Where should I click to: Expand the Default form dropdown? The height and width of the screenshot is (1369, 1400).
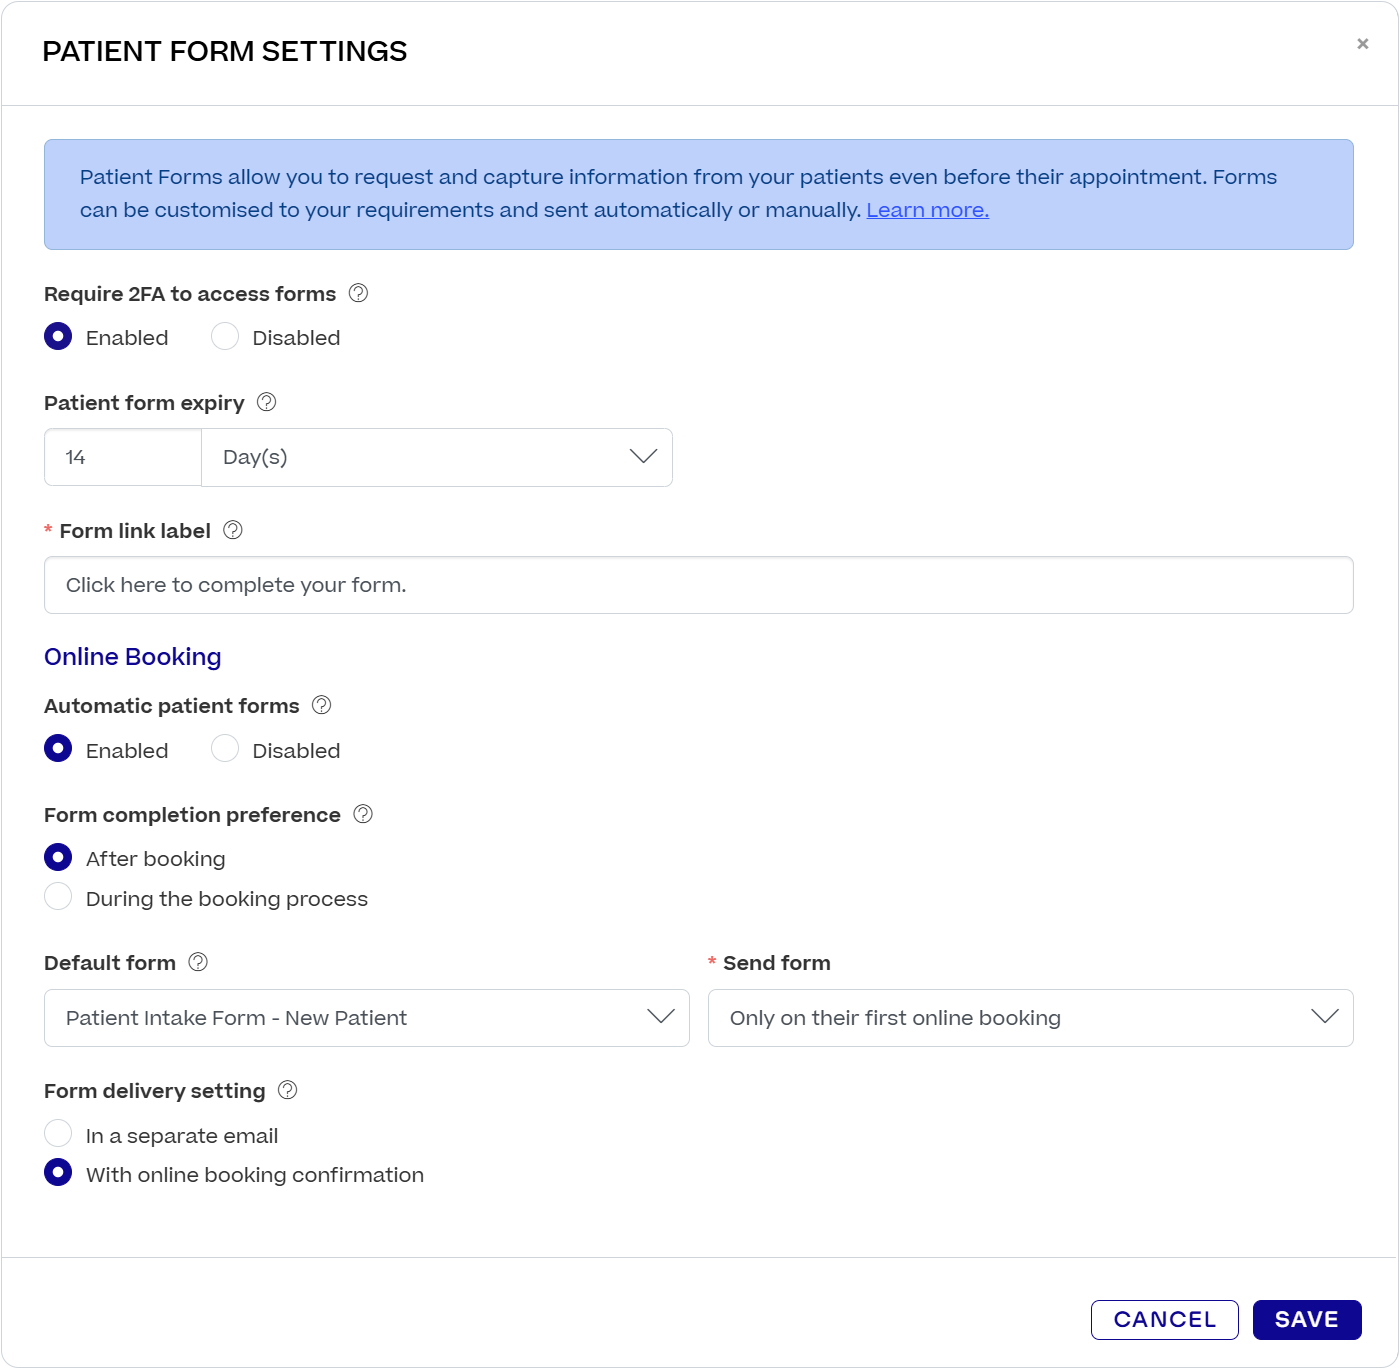367,1018
